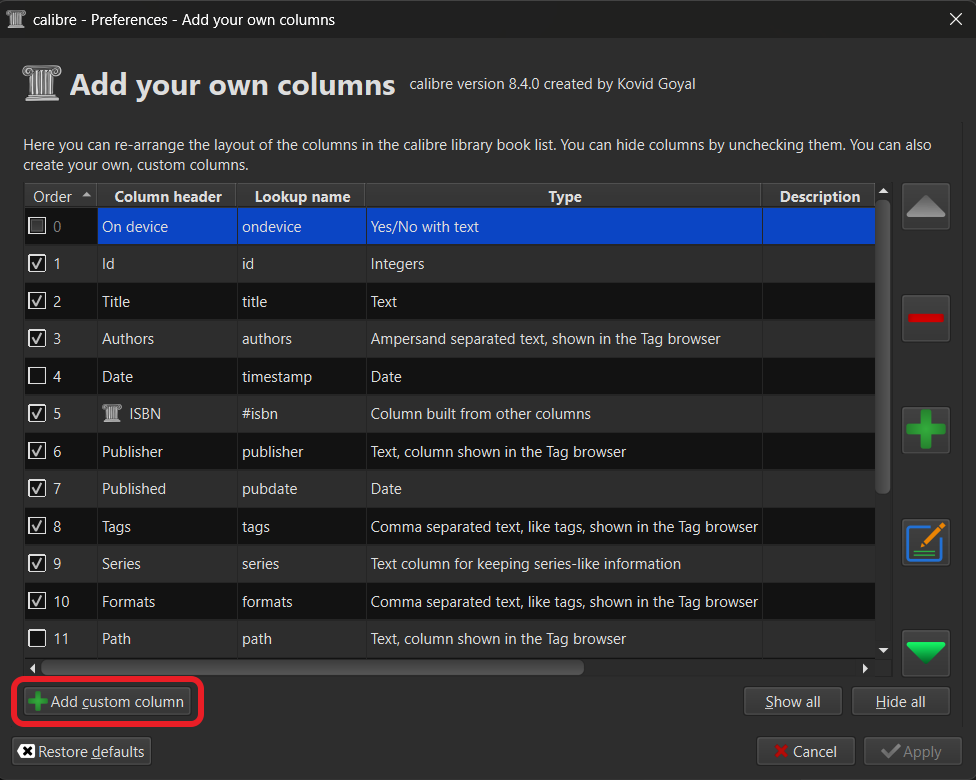Viewport: 976px width, 780px height.
Task: Select the Series column header cell
Action: [x=167, y=563]
